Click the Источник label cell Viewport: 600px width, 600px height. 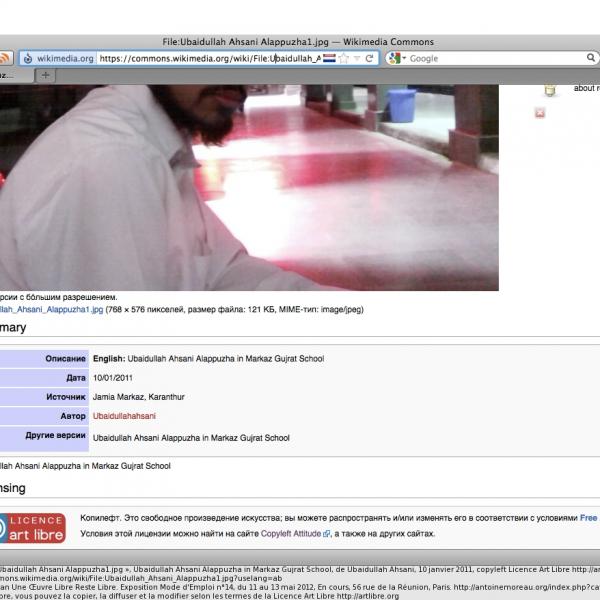(x=44, y=397)
